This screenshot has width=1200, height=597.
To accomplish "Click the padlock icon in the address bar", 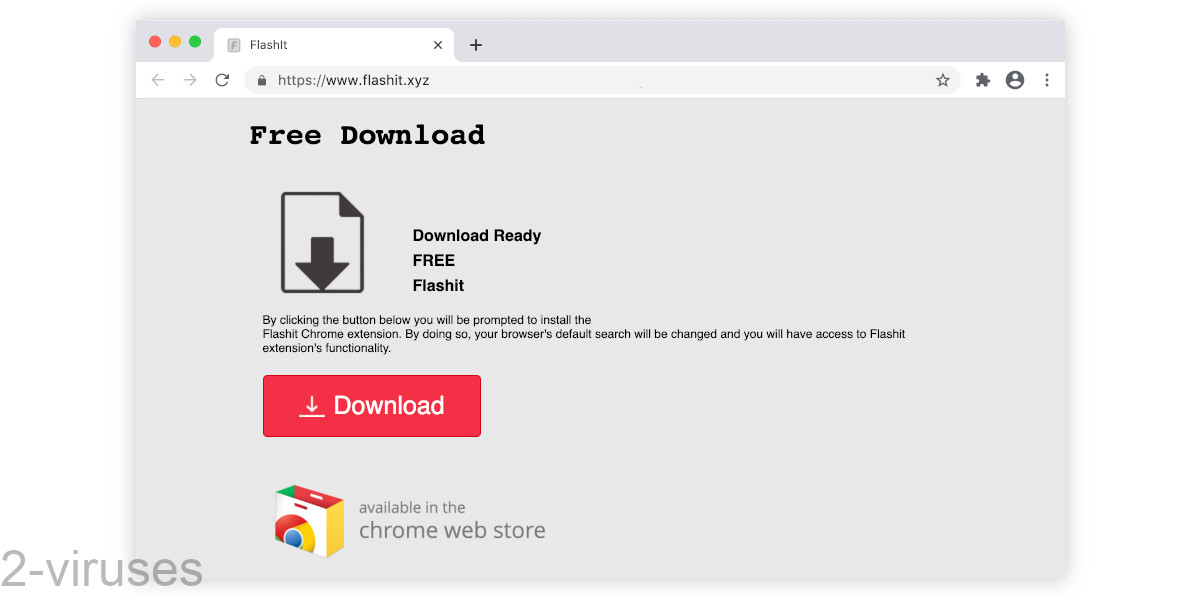I will 261,80.
